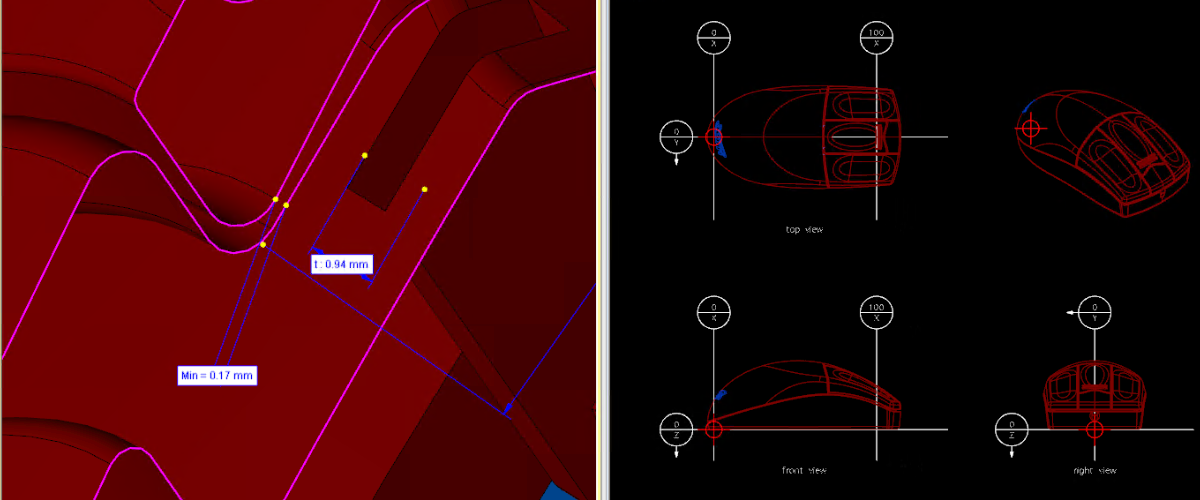
Task: Select the "0 Z" datum bubble left of right view
Action: (1012, 430)
